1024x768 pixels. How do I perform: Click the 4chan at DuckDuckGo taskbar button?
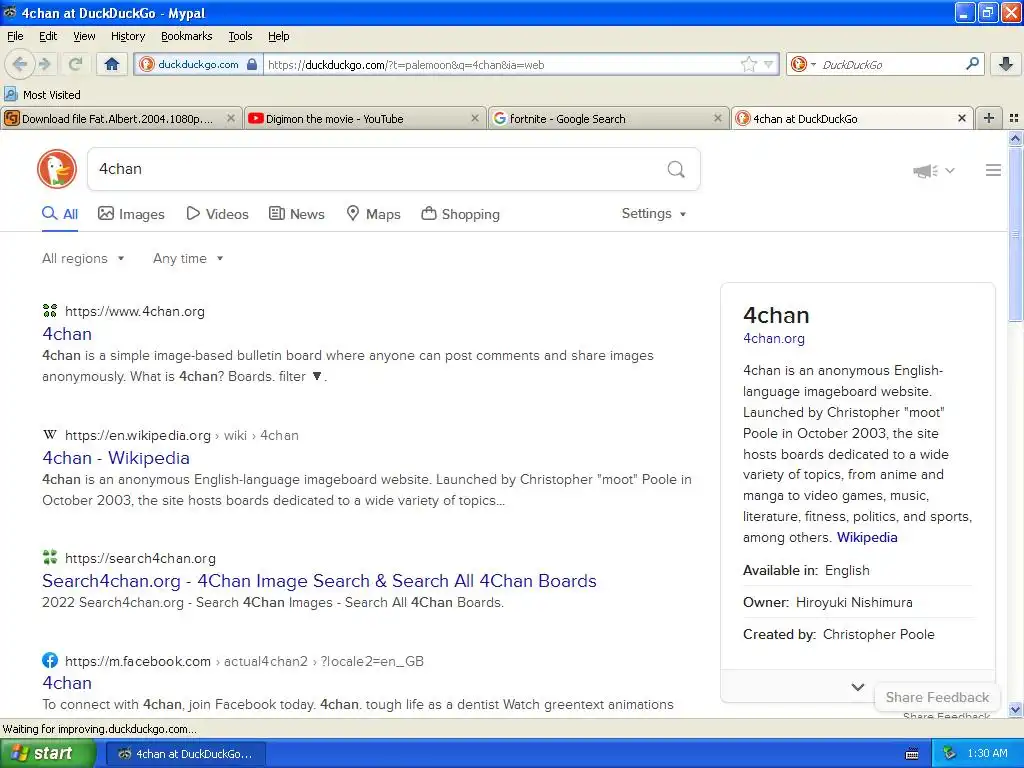(185, 754)
